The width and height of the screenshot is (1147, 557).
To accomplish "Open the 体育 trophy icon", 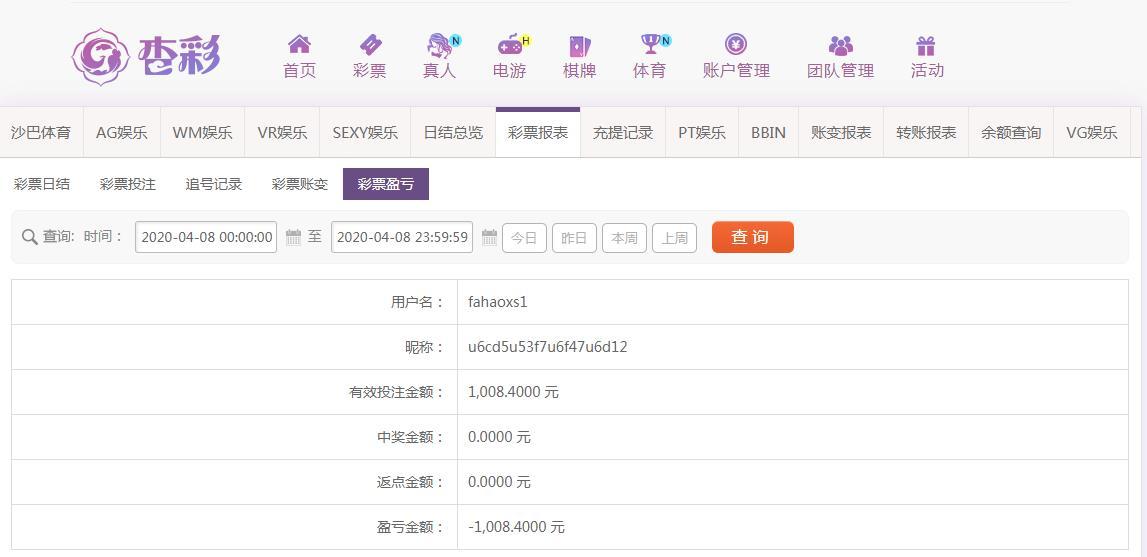I will click(x=650, y=44).
